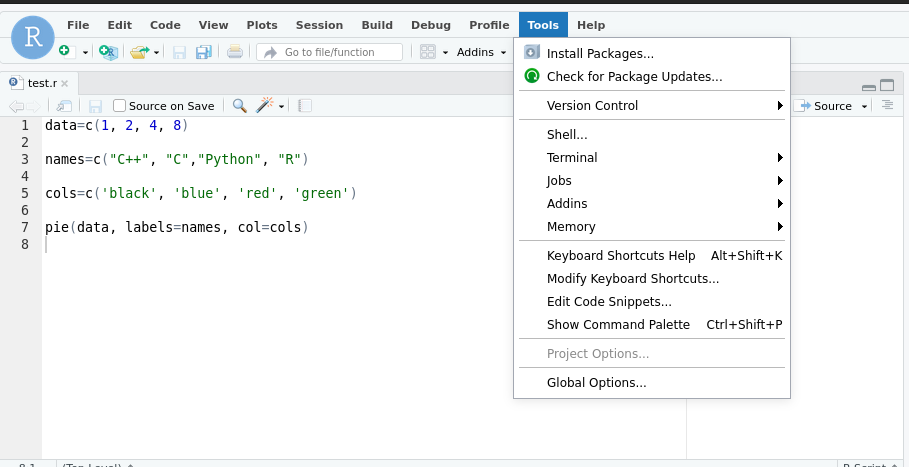
Task: Click the Go to file/function field
Action: 329,52
